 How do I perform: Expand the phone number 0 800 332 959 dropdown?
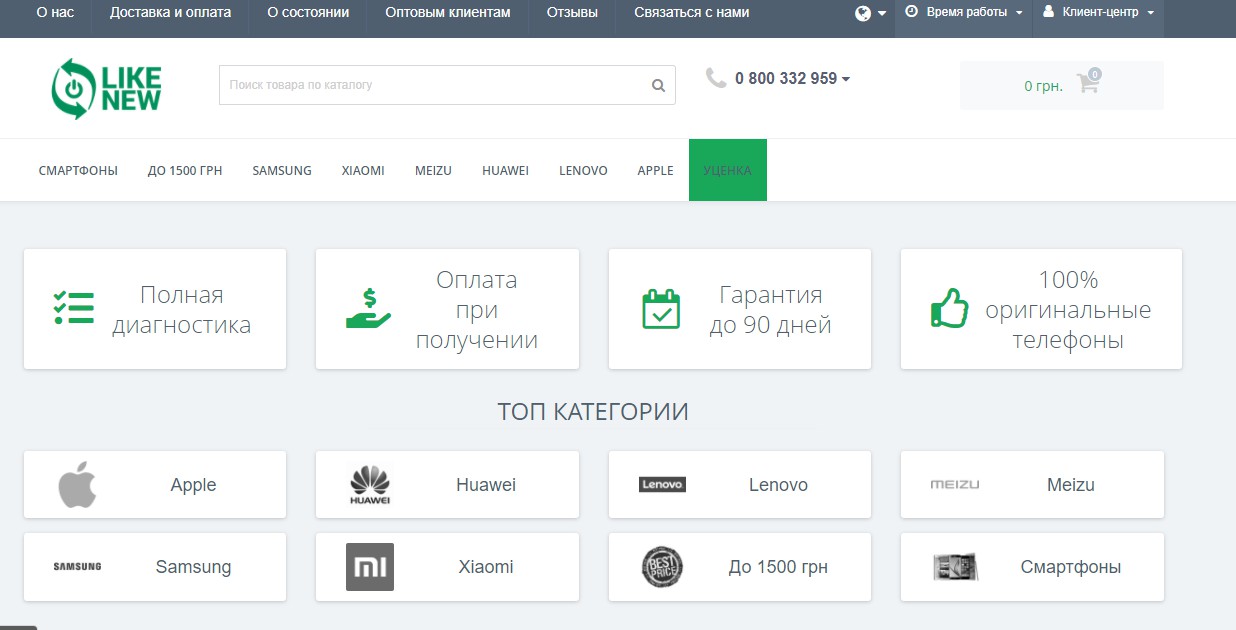[x=792, y=78]
